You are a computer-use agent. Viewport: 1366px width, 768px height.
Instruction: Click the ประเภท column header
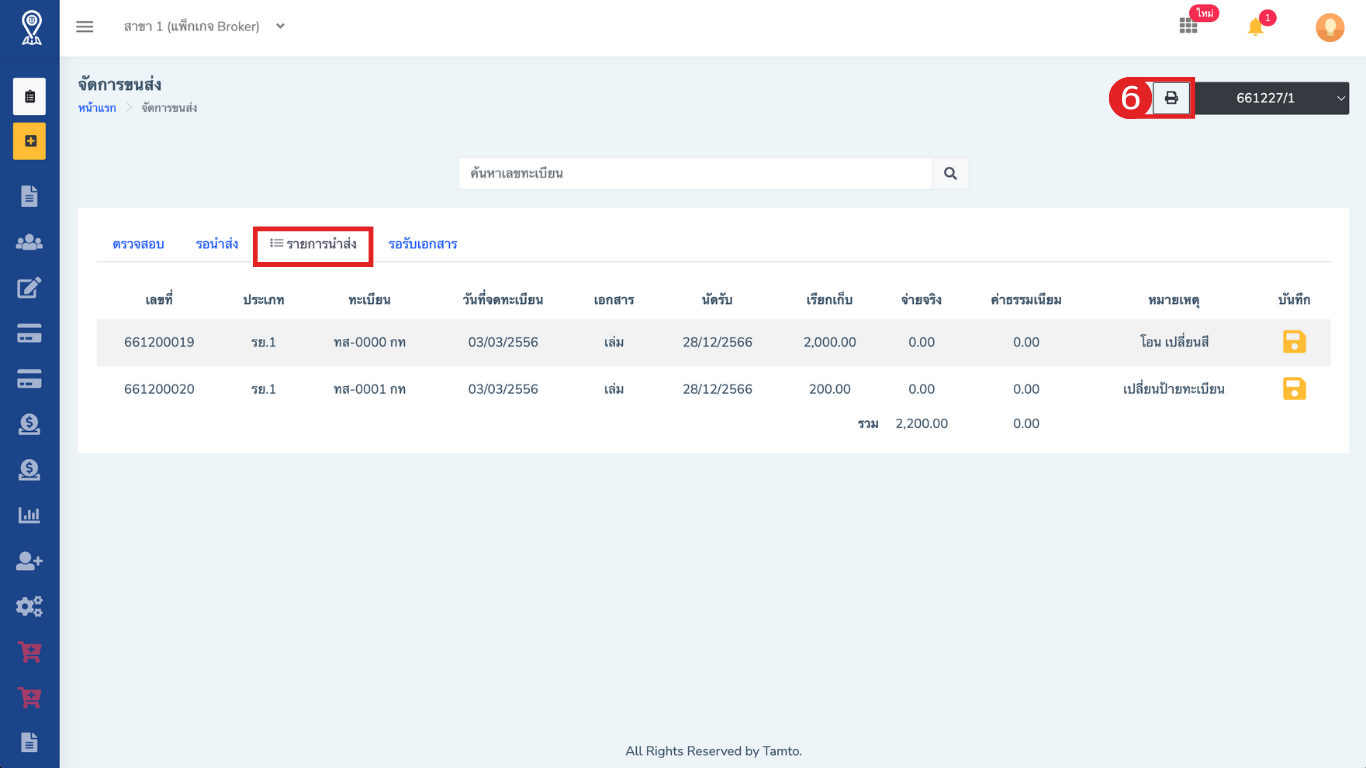click(264, 300)
